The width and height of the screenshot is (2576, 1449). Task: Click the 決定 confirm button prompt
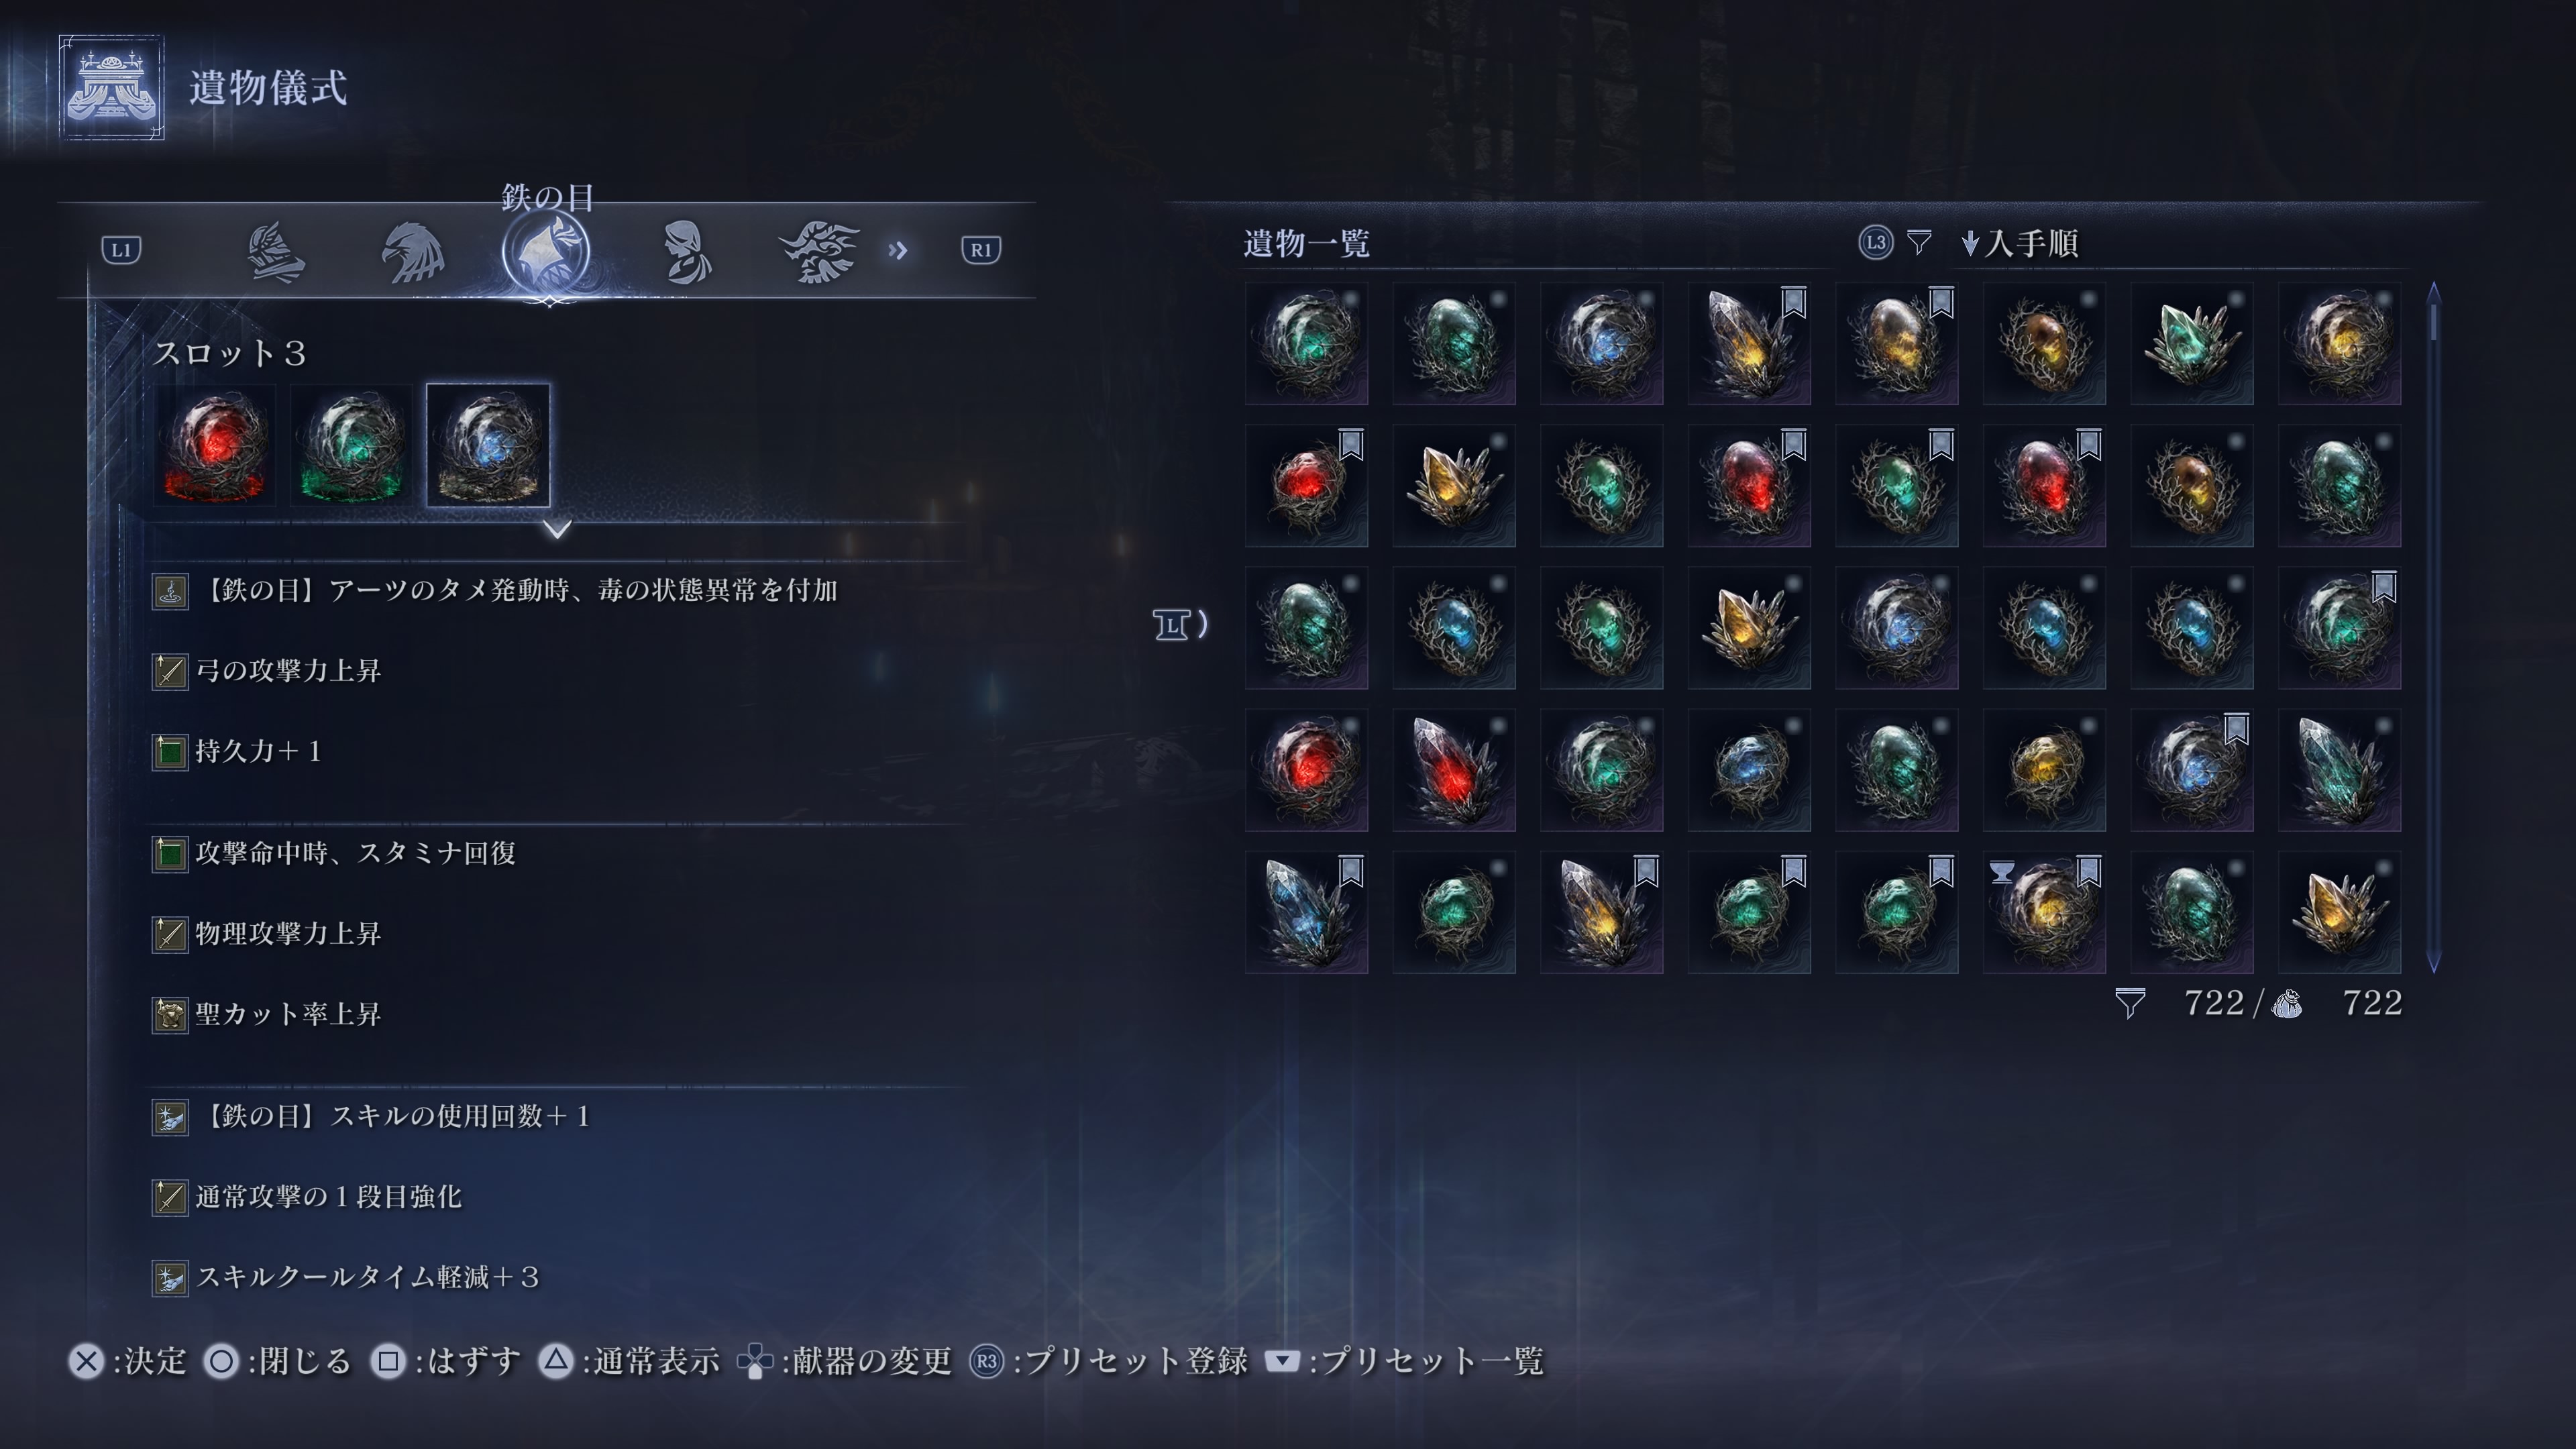(x=128, y=1361)
